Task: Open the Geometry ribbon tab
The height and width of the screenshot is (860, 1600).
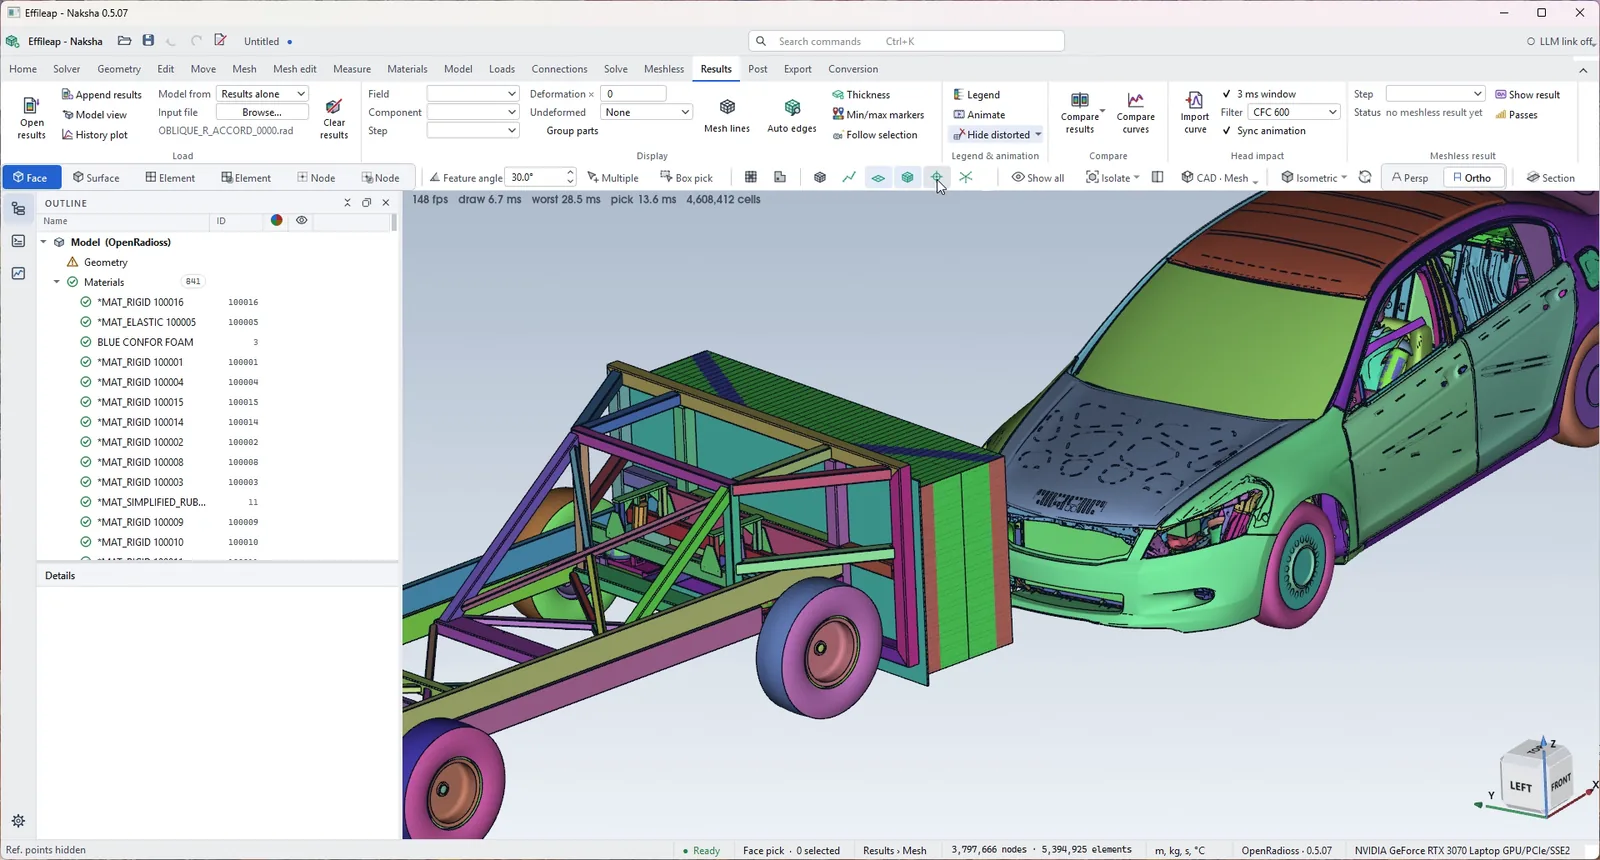Action: (x=119, y=69)
